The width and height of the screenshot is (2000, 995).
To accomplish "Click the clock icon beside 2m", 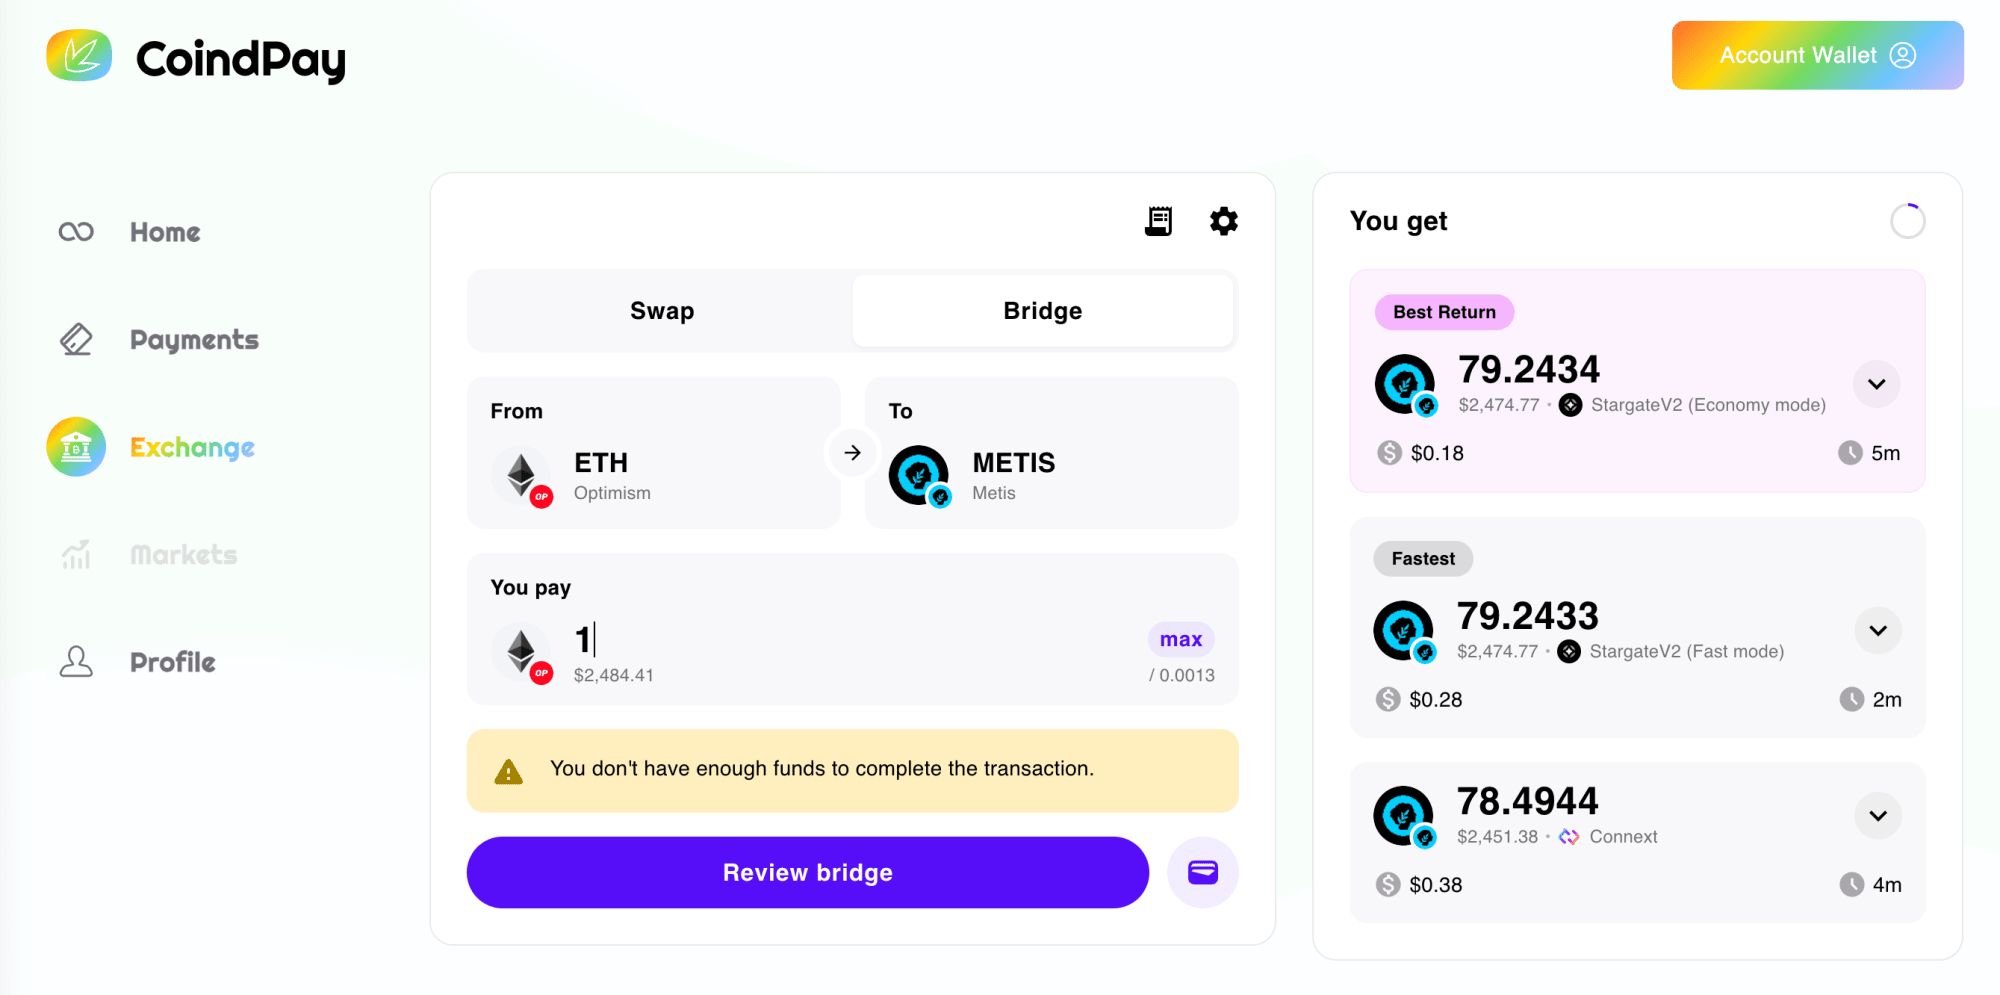I will 1852,699.
